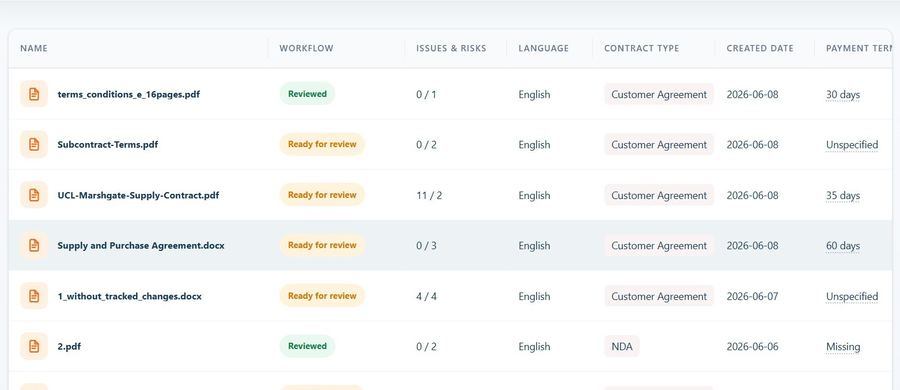Click the Payment Terms column header
This screenshot has width=900, height=390.
[x=859, y=48]
